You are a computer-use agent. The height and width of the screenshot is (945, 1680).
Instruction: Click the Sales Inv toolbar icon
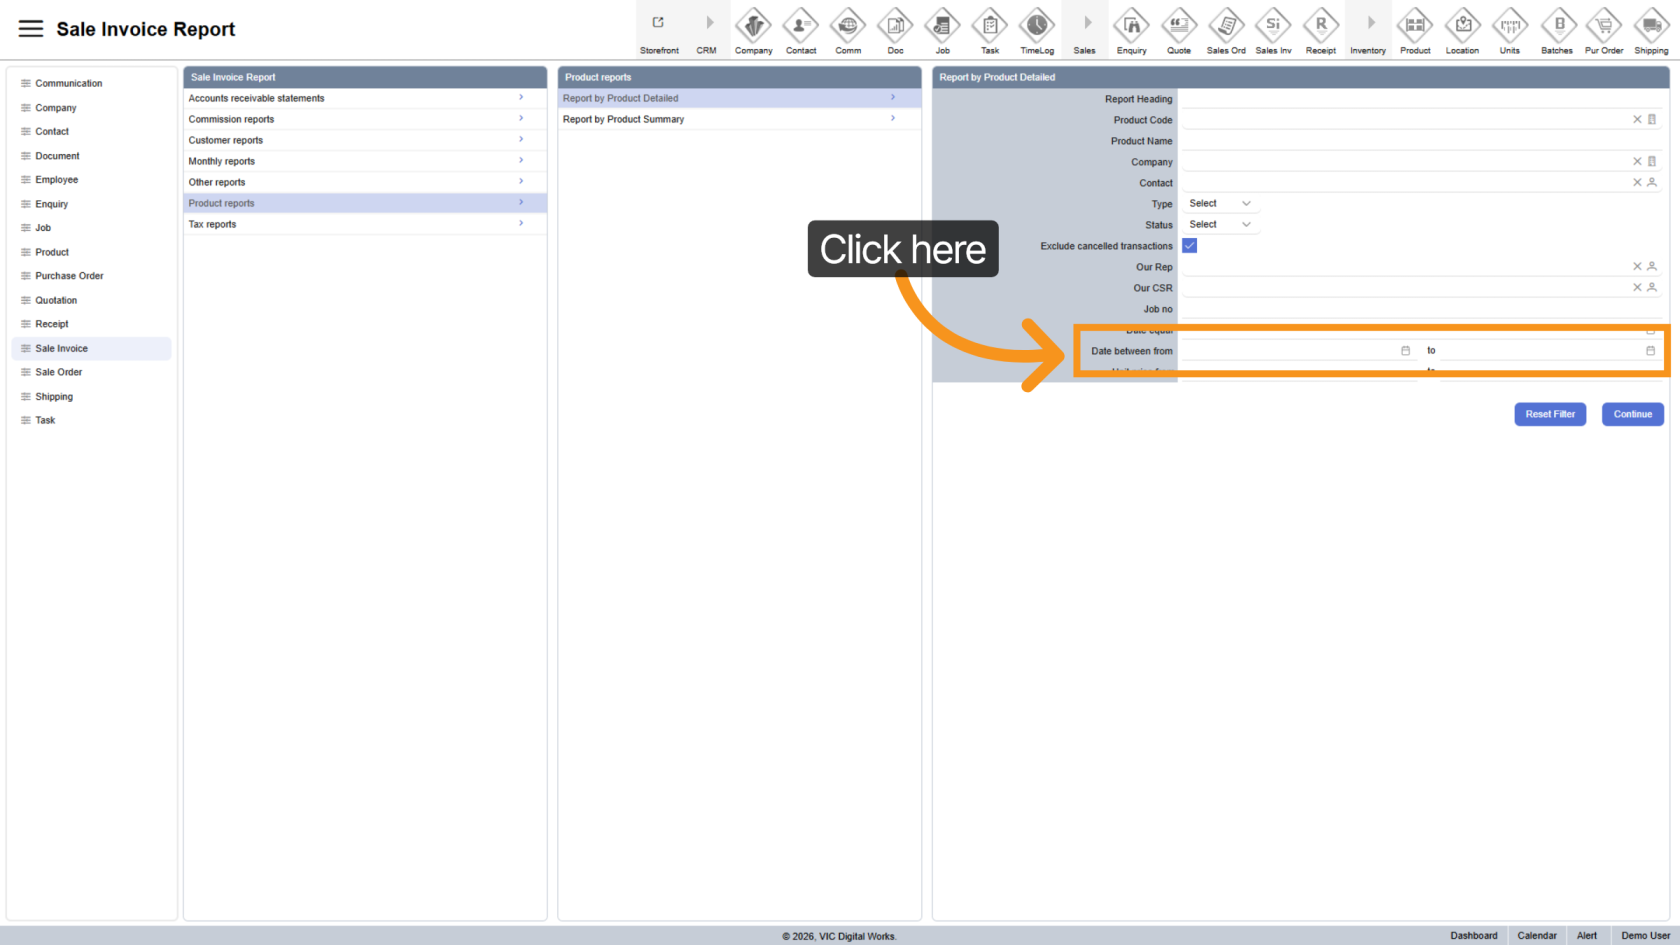coord(1273,26)
